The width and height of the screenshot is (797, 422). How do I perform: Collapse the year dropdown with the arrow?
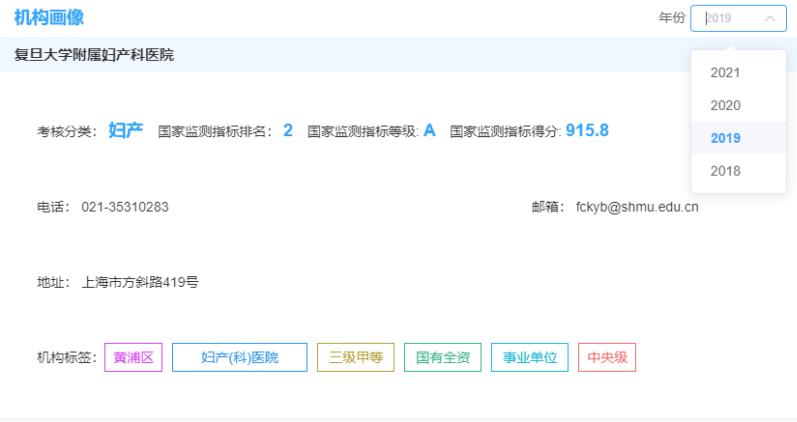coord(770,18)
